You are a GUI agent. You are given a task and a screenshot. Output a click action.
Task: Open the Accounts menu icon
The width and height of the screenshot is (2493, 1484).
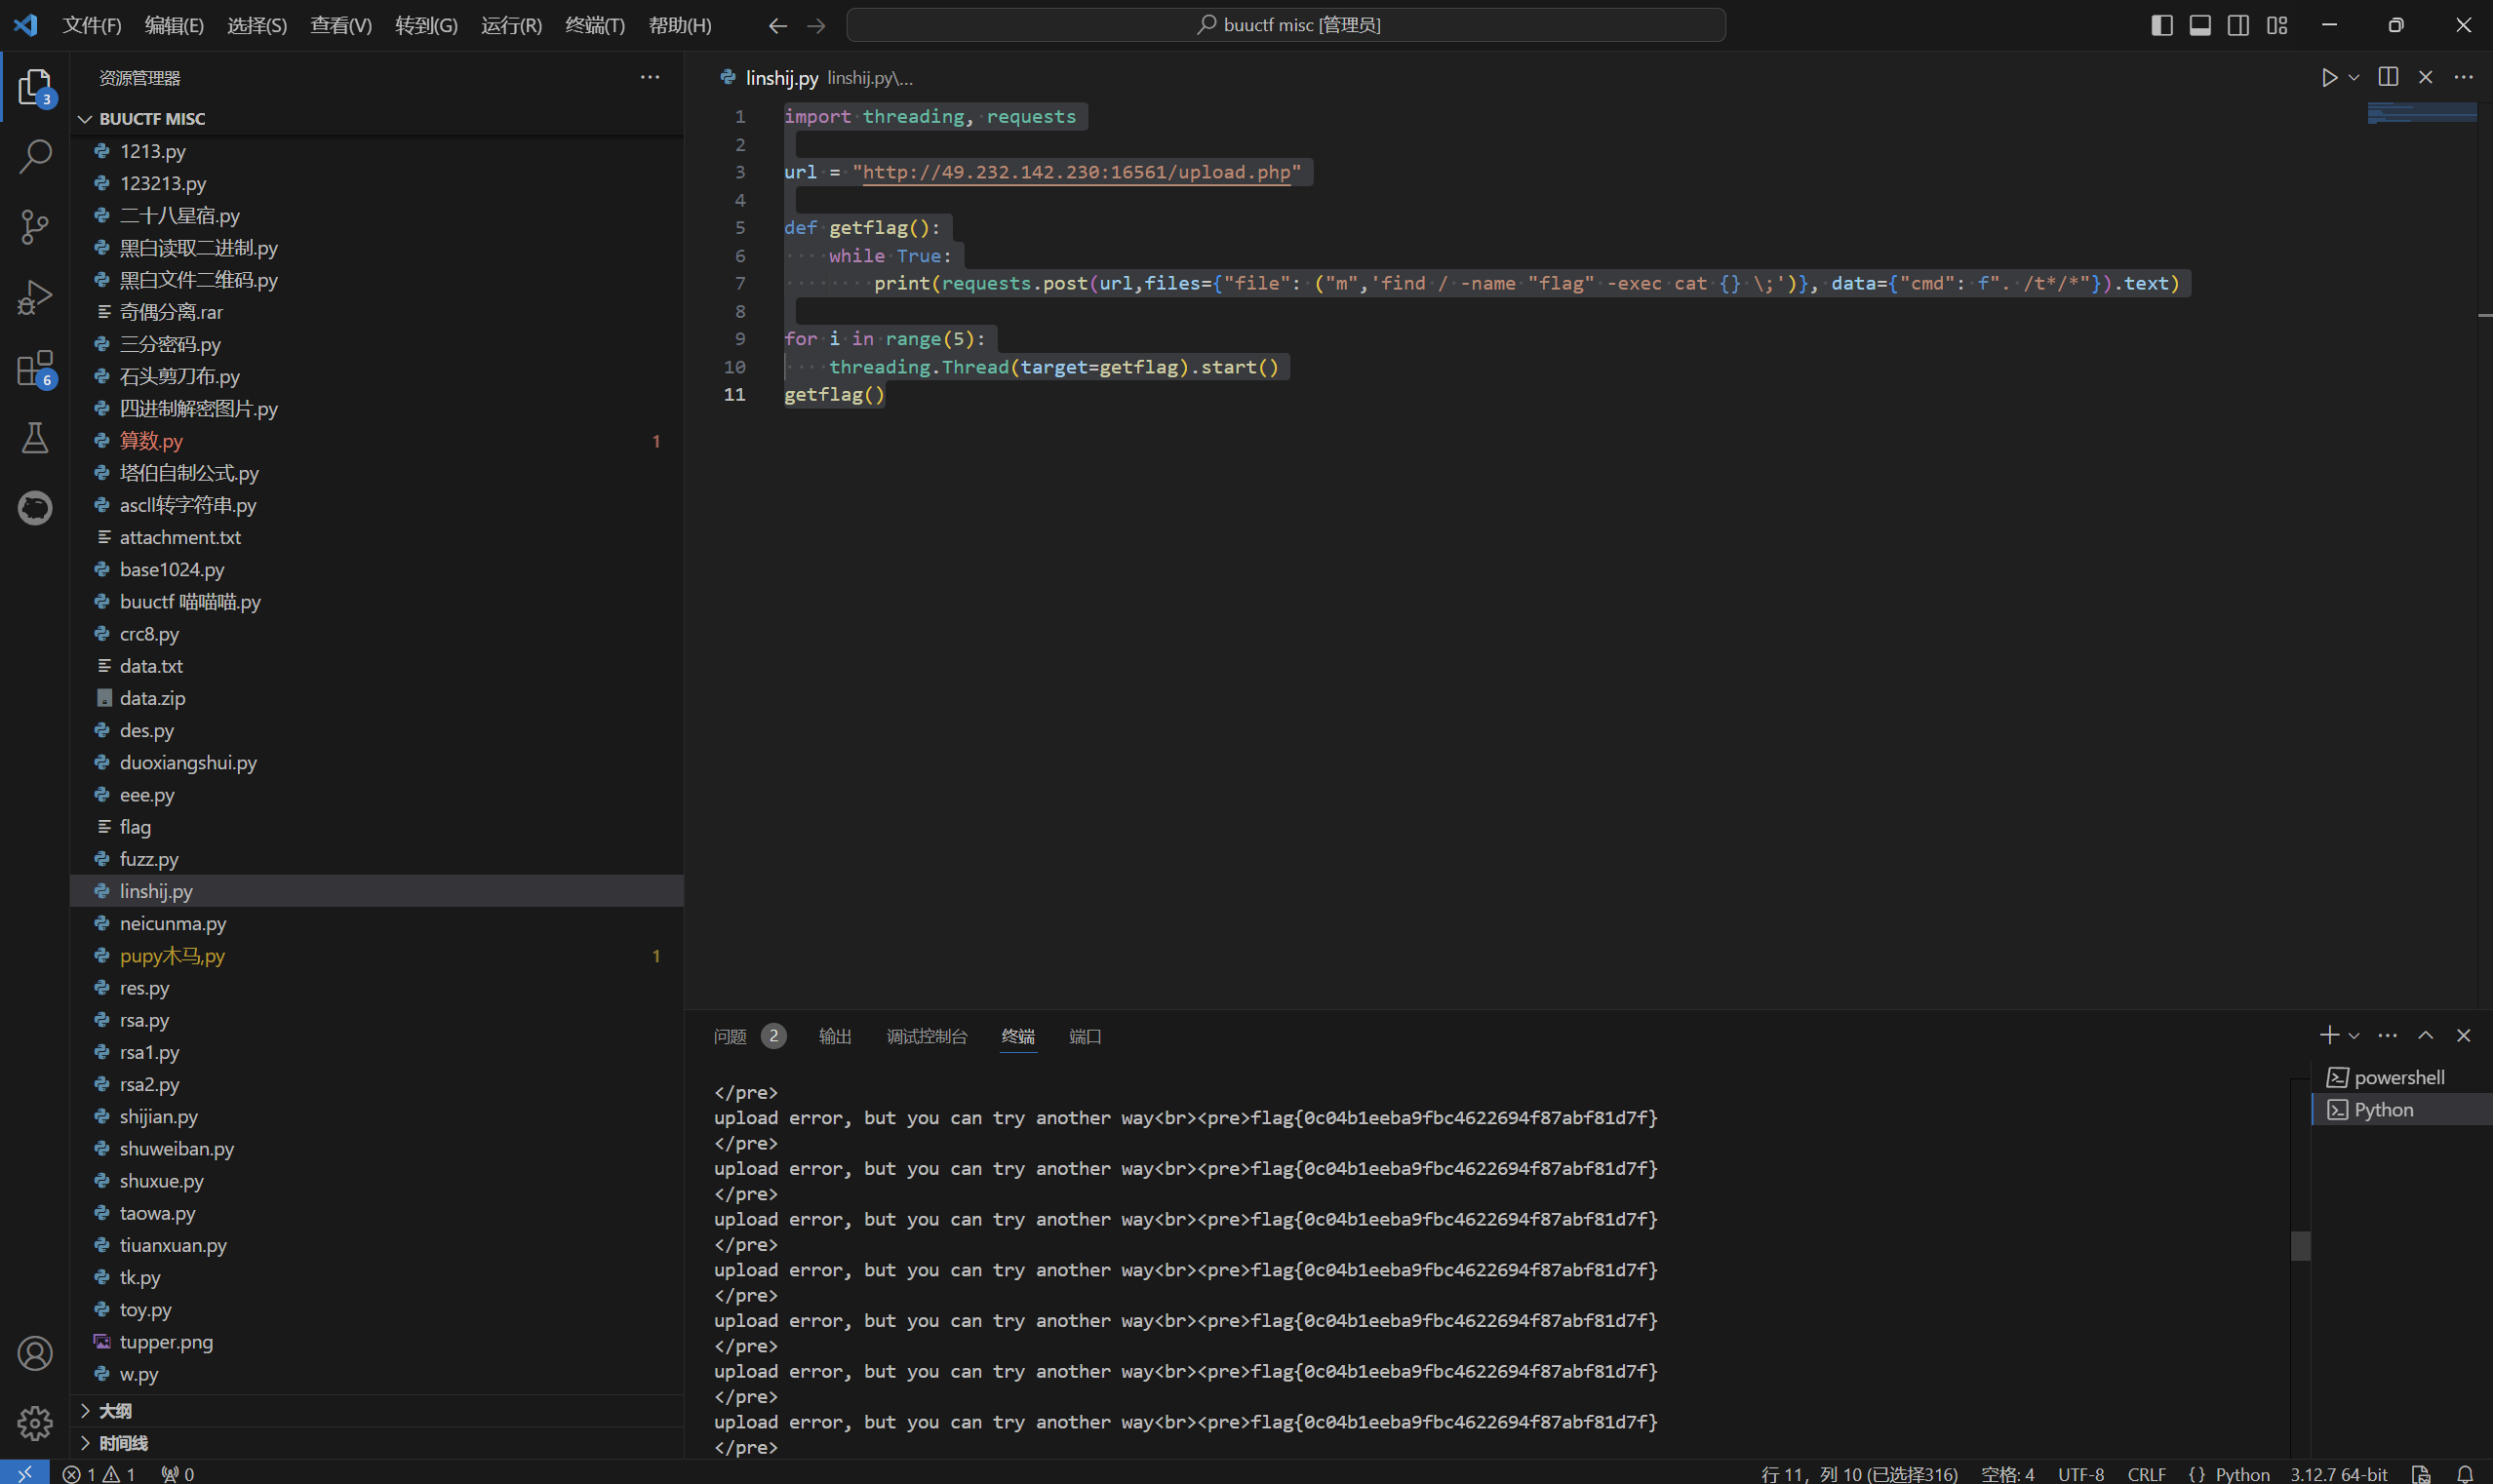35,1353
